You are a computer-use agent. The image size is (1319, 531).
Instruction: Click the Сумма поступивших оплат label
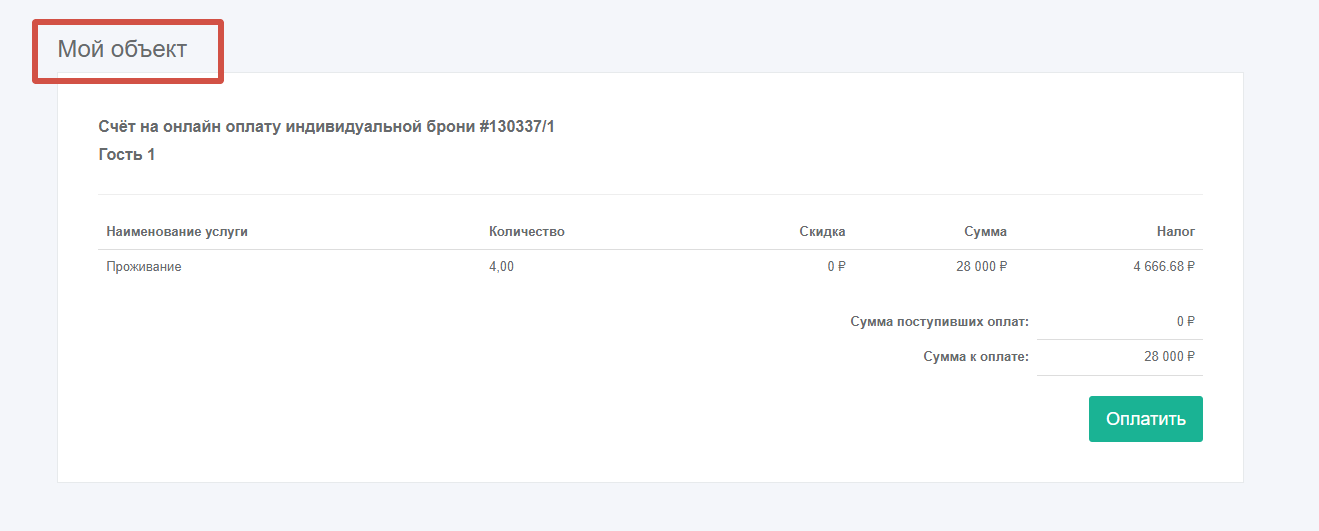coord(939,322)
